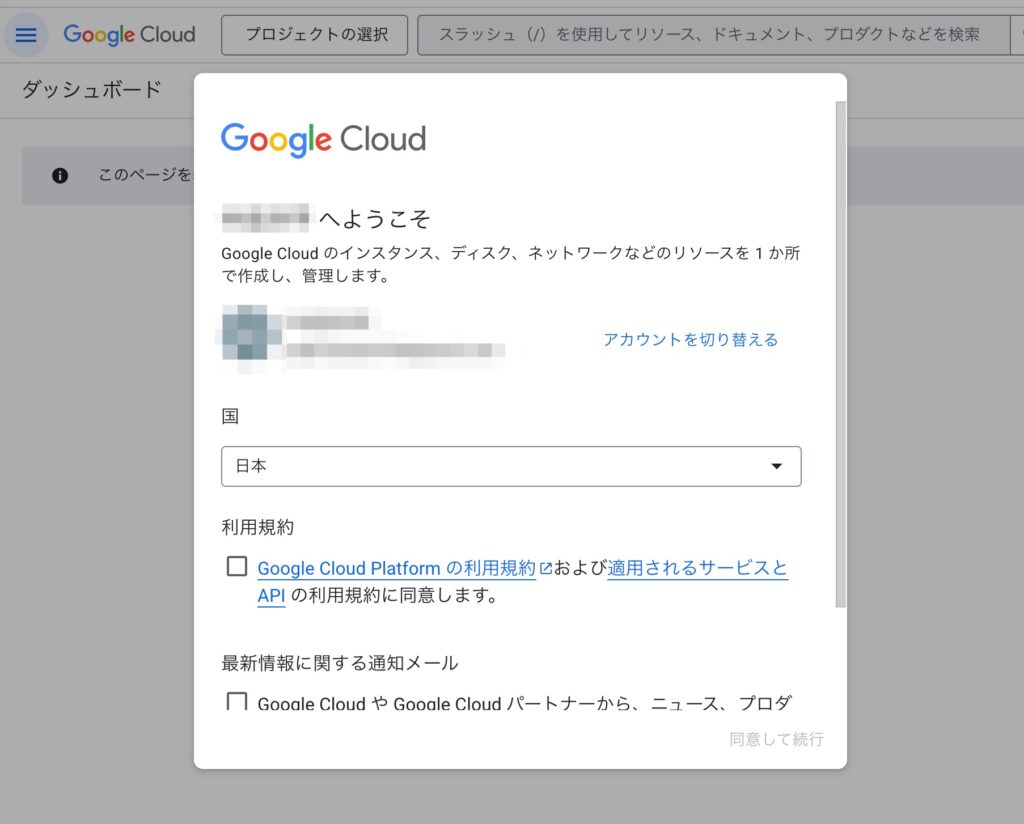Select the ダッシュボード page title
The width and height of the screenshot is (1024, 824).
point(91,90)
